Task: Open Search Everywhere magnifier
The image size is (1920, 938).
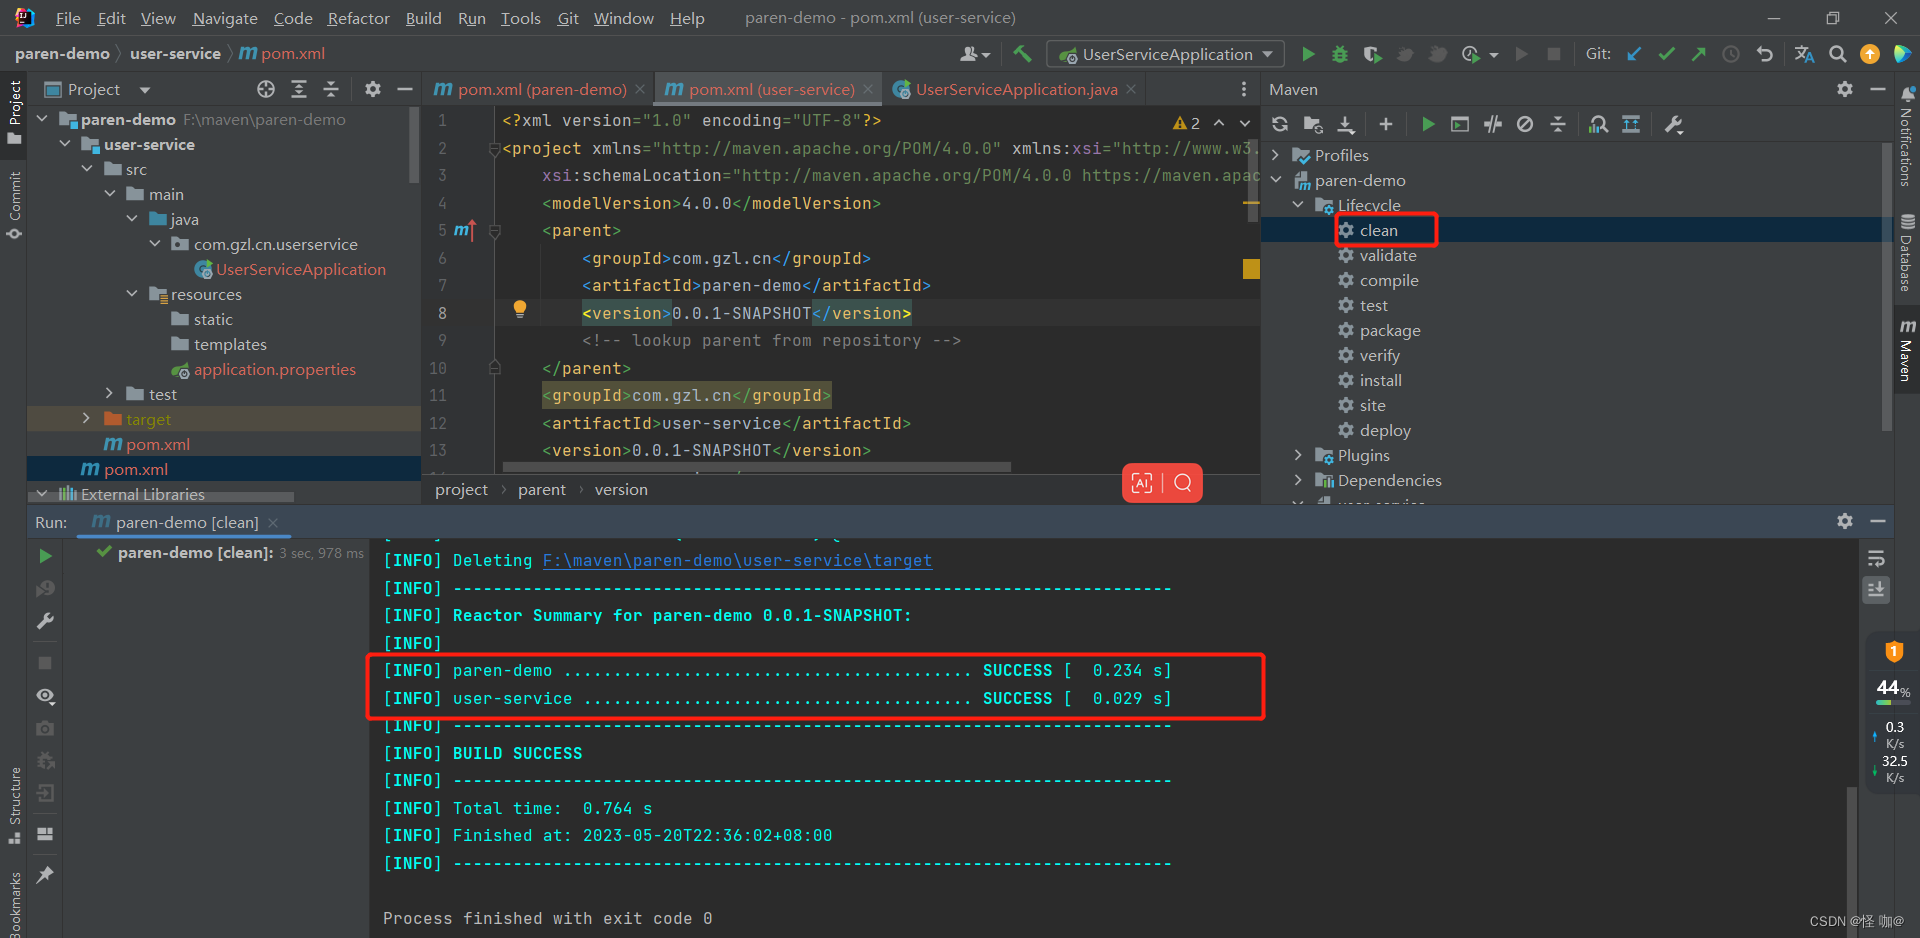Action: (1837, 54)
